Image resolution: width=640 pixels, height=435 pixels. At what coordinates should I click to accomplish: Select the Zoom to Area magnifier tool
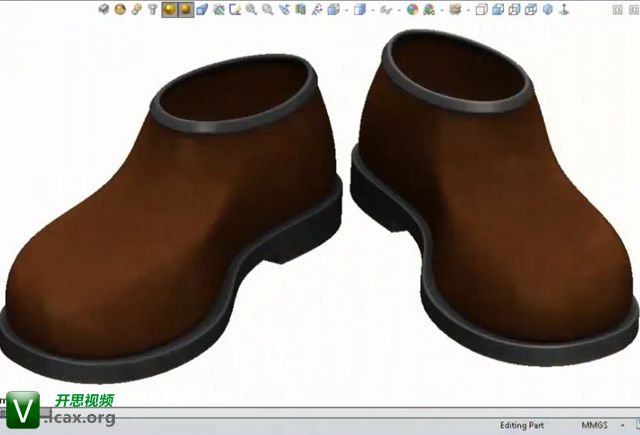267,9
